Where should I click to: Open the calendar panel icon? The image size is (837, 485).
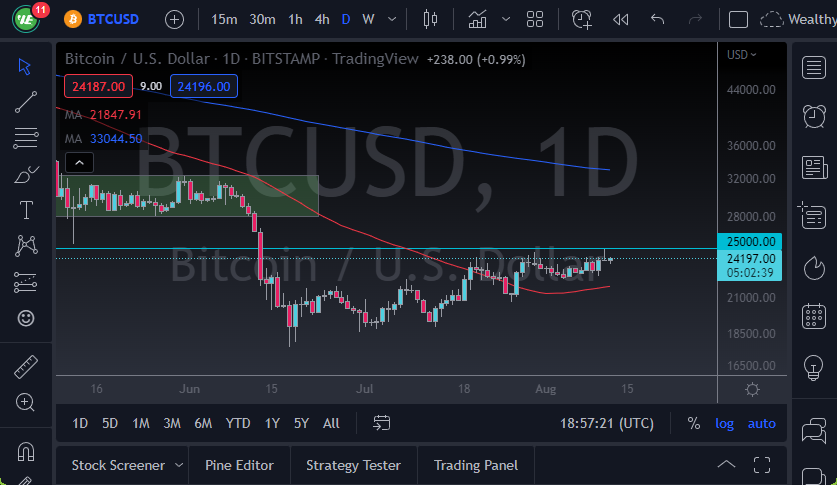(814, 318)
